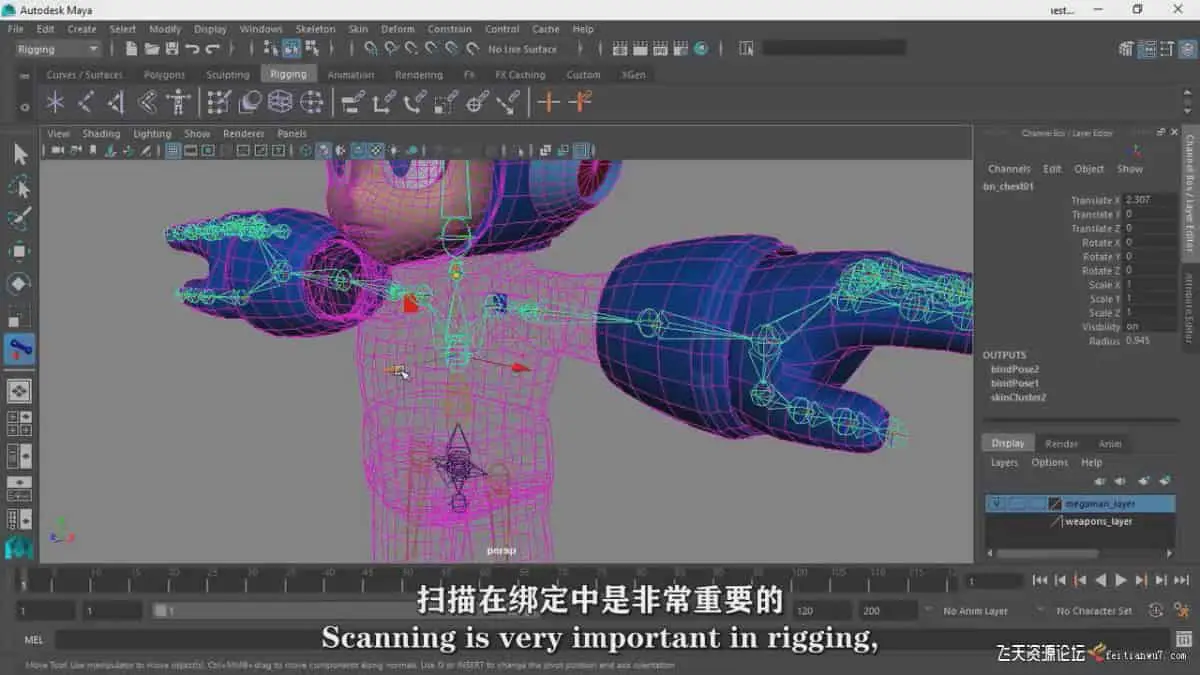Open the shelf options menu icon
The height and width of the screenshot is (675, 1200).
[x=24, y=106]
